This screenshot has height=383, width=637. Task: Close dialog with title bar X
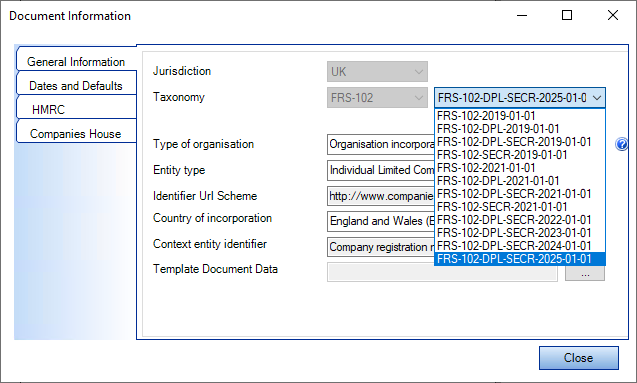click(613, 15)
